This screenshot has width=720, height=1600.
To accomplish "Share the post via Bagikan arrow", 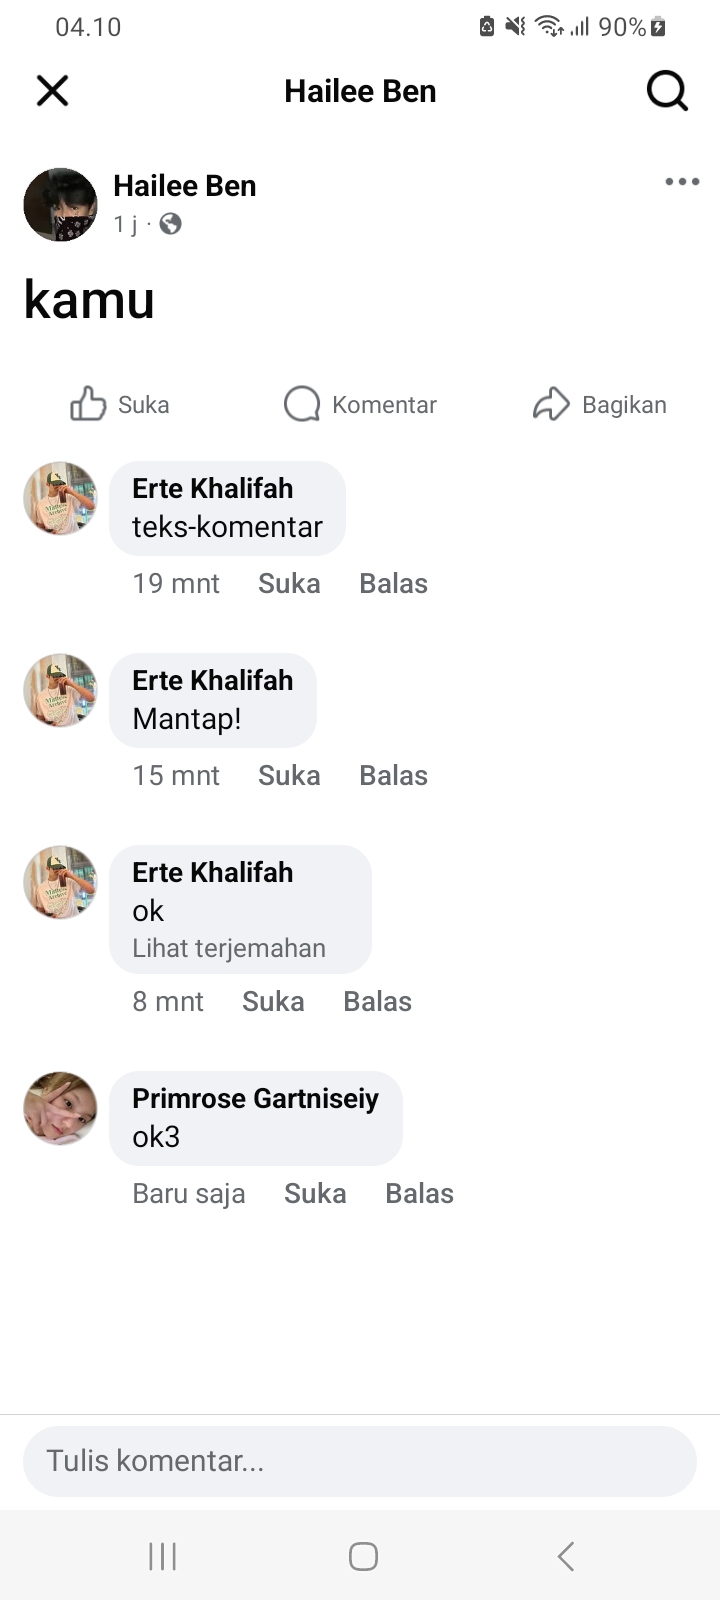I will pyautogui.click(x=600, y=405).
